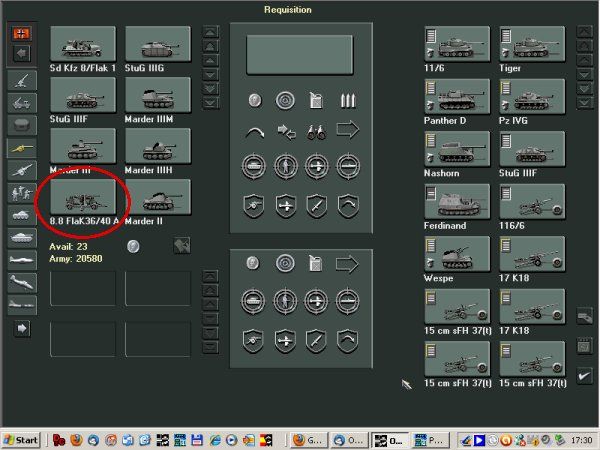Select the 8.8 FlaK36/40 A unit

[83, 197]
